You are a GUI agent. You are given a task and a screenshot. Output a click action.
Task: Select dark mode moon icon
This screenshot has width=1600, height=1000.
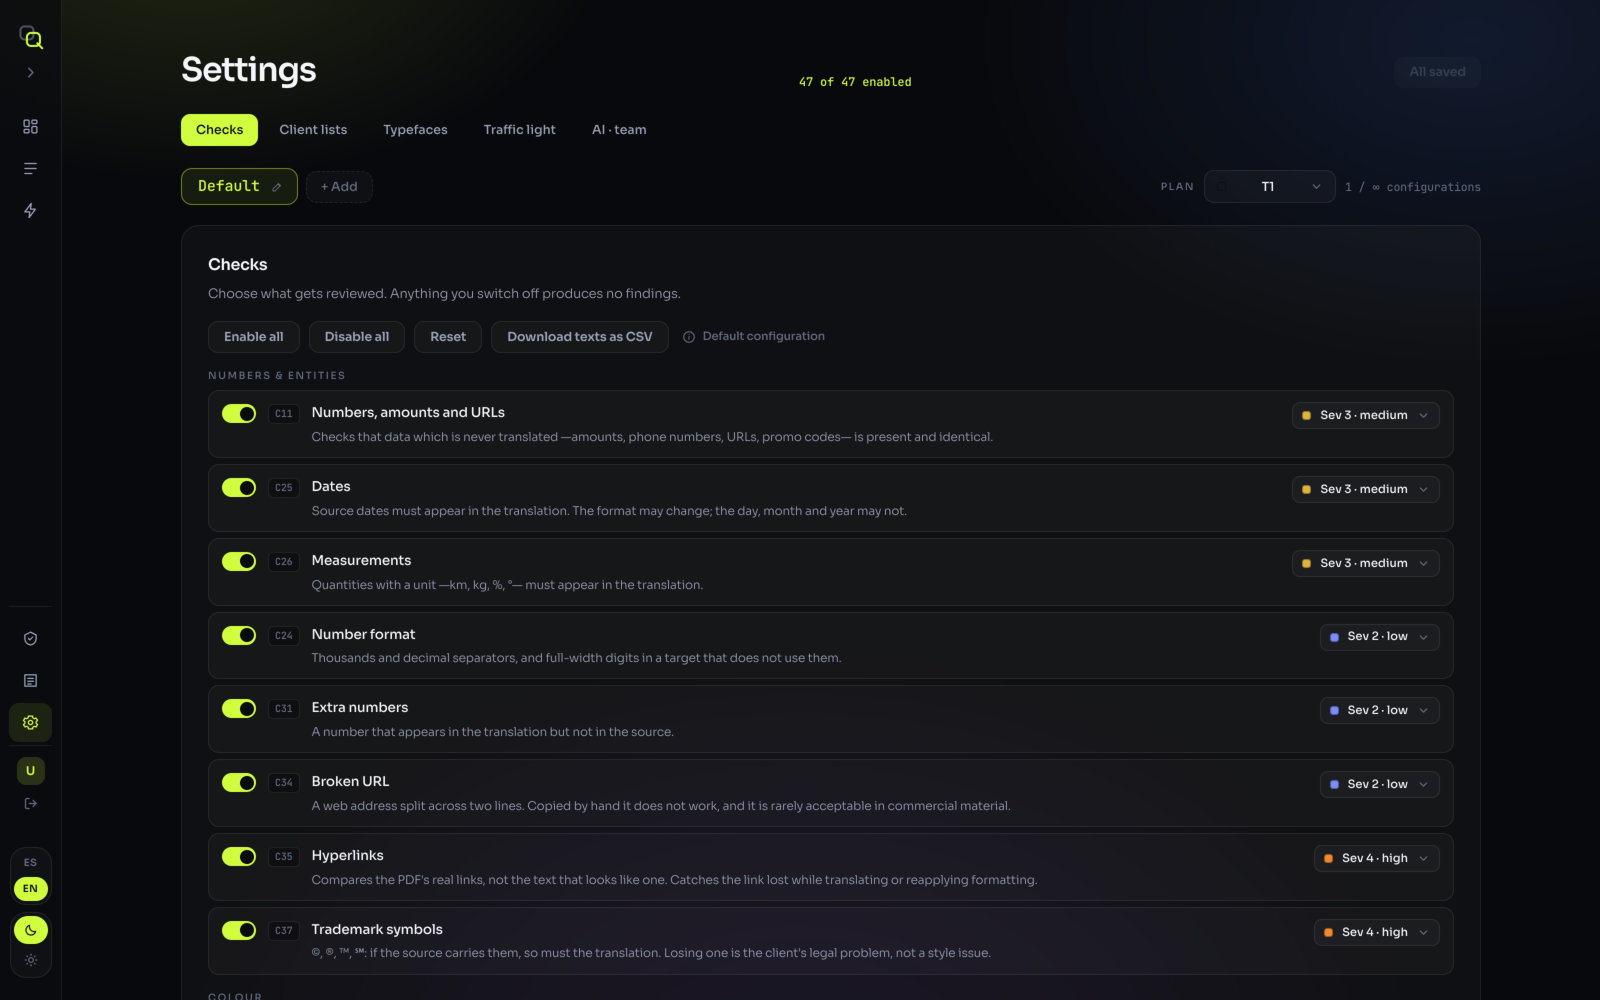pyautogui.click(x=31, y=930)
